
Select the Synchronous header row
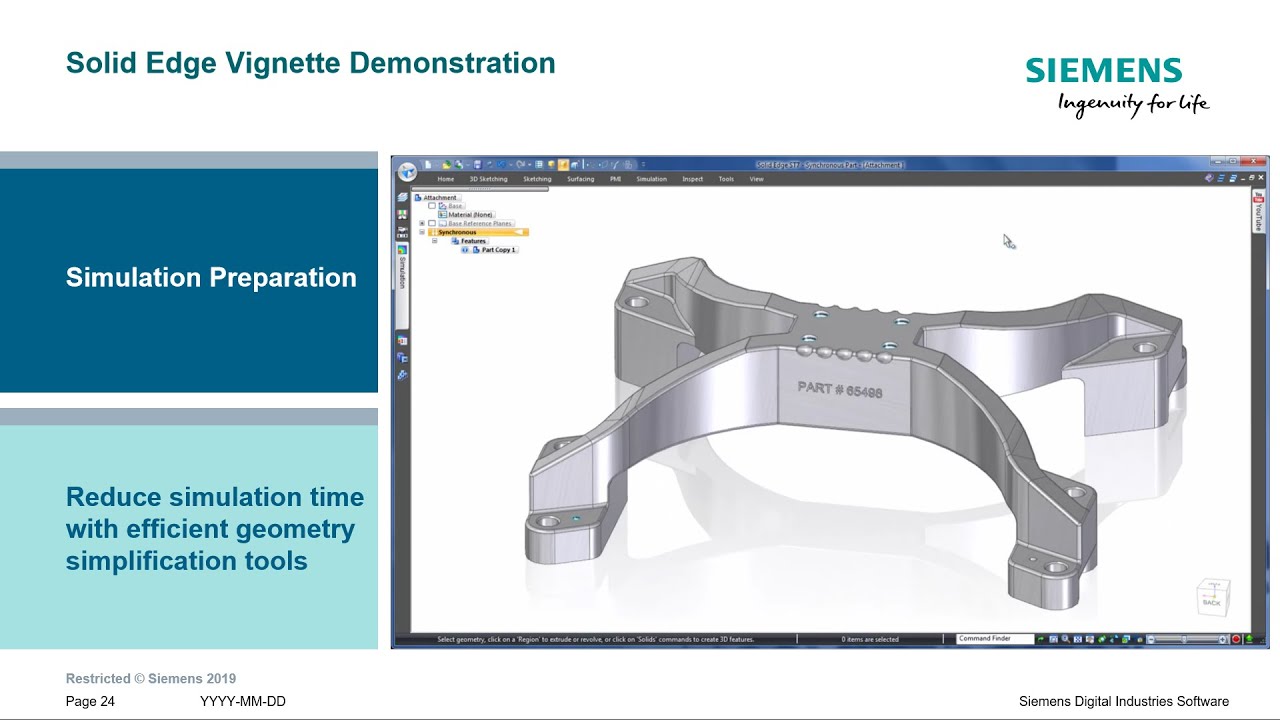click(478, 232)
